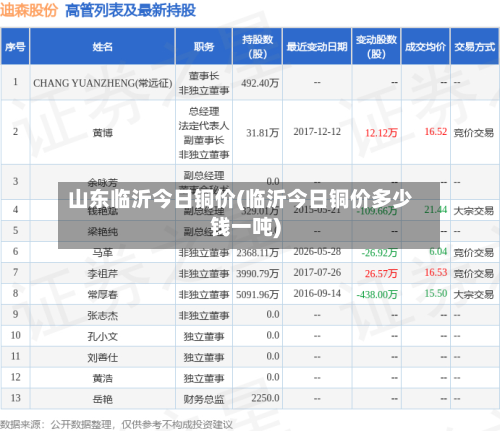500x431 pixels.
Task: Click the red 12.12万 change value
Action: pos(381,133)
